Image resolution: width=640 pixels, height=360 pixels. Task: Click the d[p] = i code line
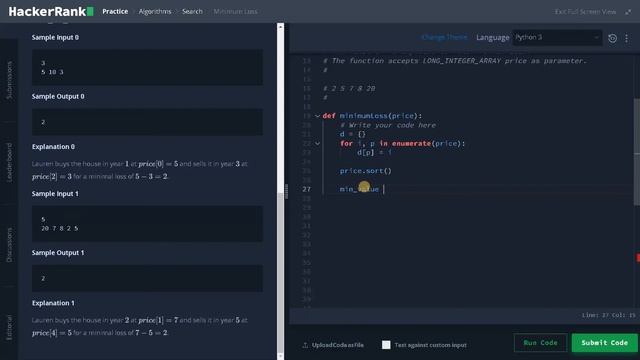click(x=374, y=153)
